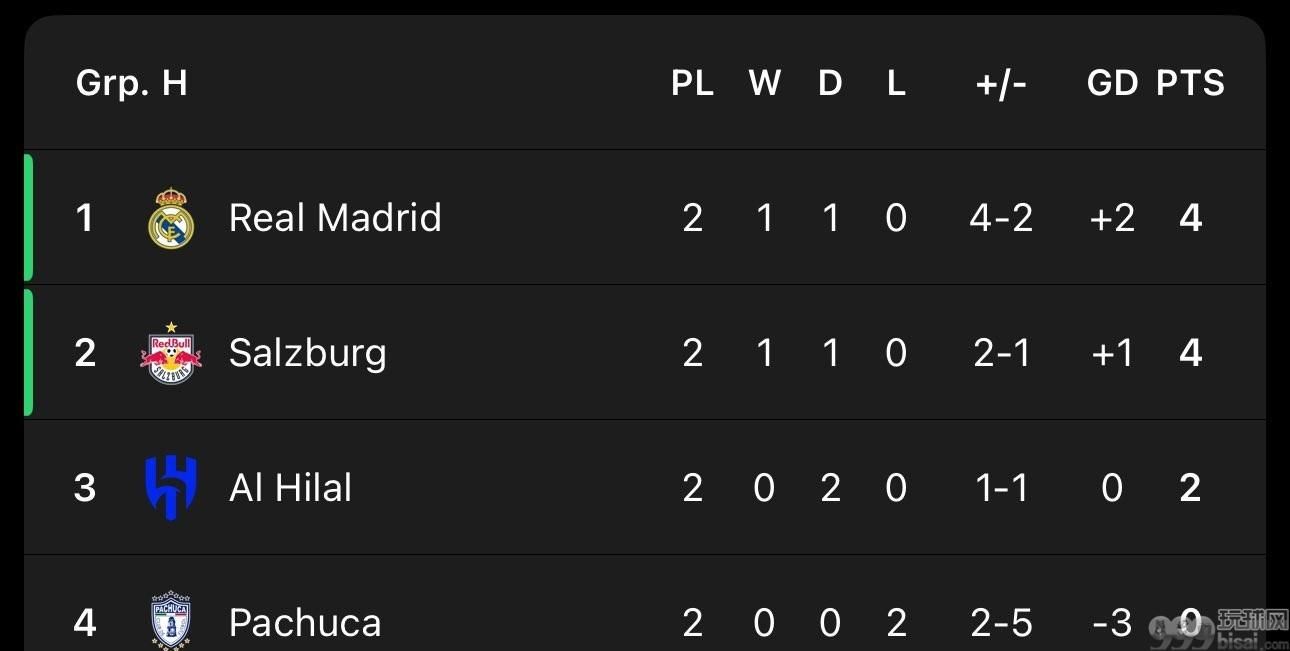Click the PTS column header

1190,83
